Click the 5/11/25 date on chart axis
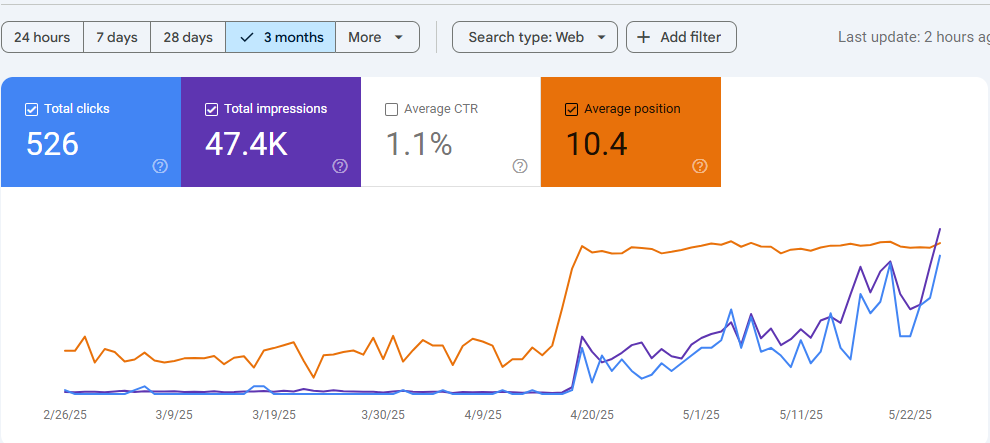 tap(802, 414)
